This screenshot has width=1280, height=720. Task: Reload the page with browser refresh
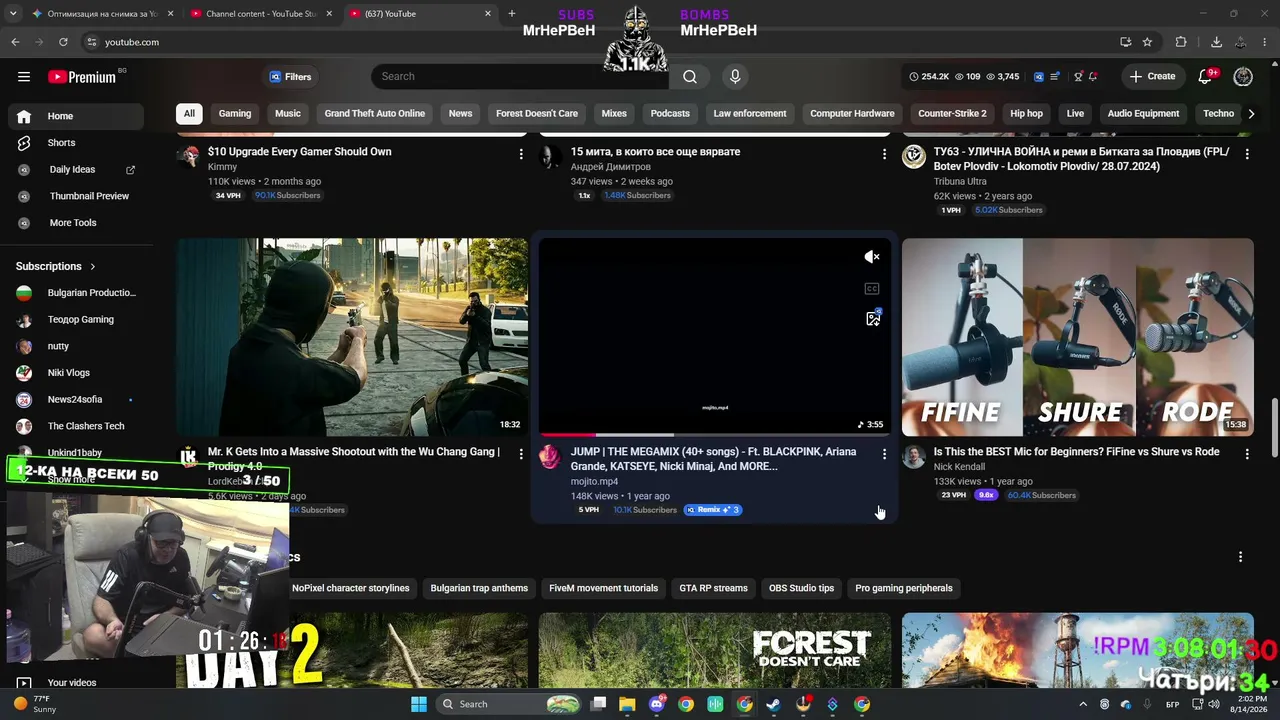[x=63, y=42]
